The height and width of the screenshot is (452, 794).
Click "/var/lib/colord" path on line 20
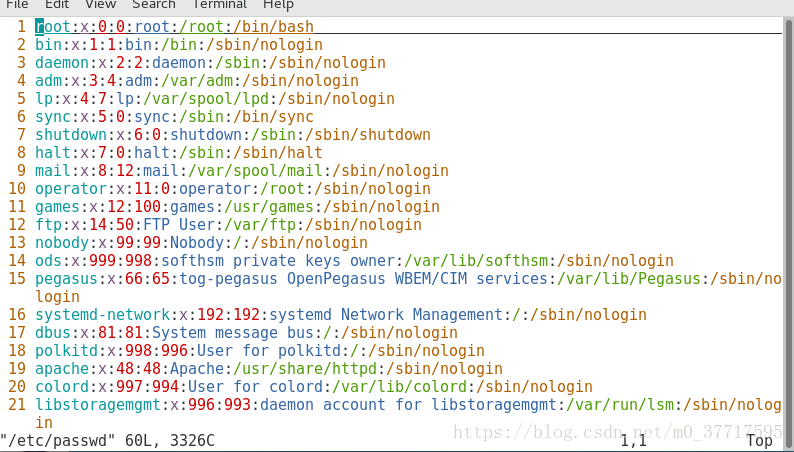[399, 387]
